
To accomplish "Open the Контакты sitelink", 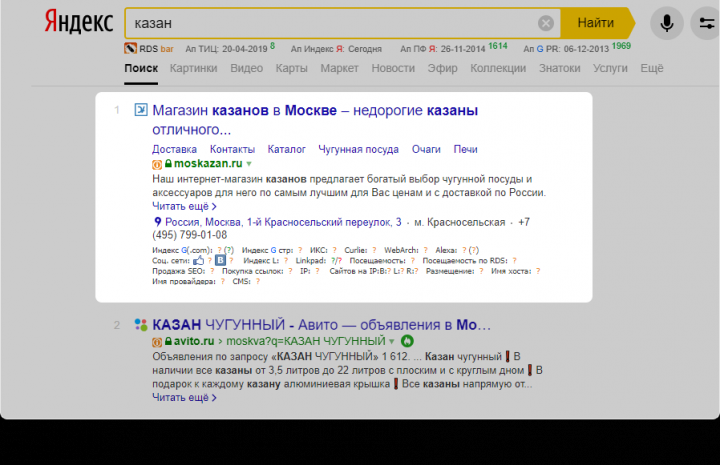I will click(x=232, y=149).
